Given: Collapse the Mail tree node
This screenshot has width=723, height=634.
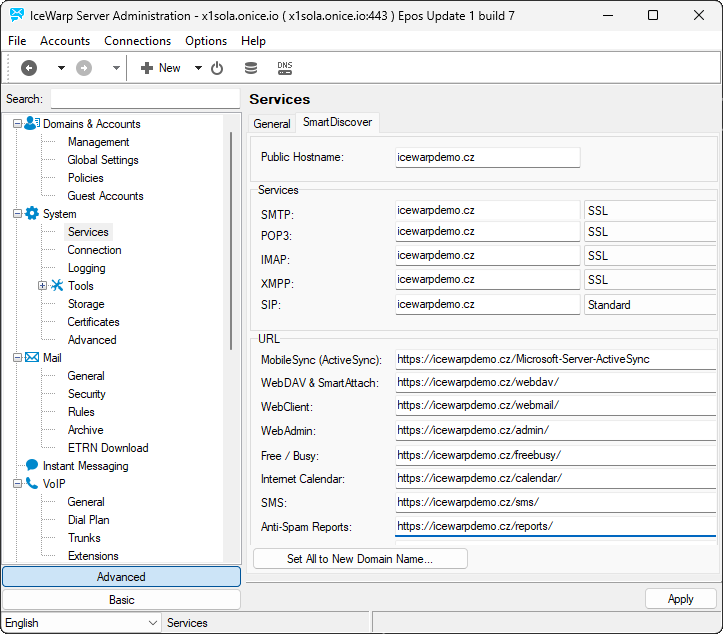Looking at the screenshot, I should coord(17,357).
